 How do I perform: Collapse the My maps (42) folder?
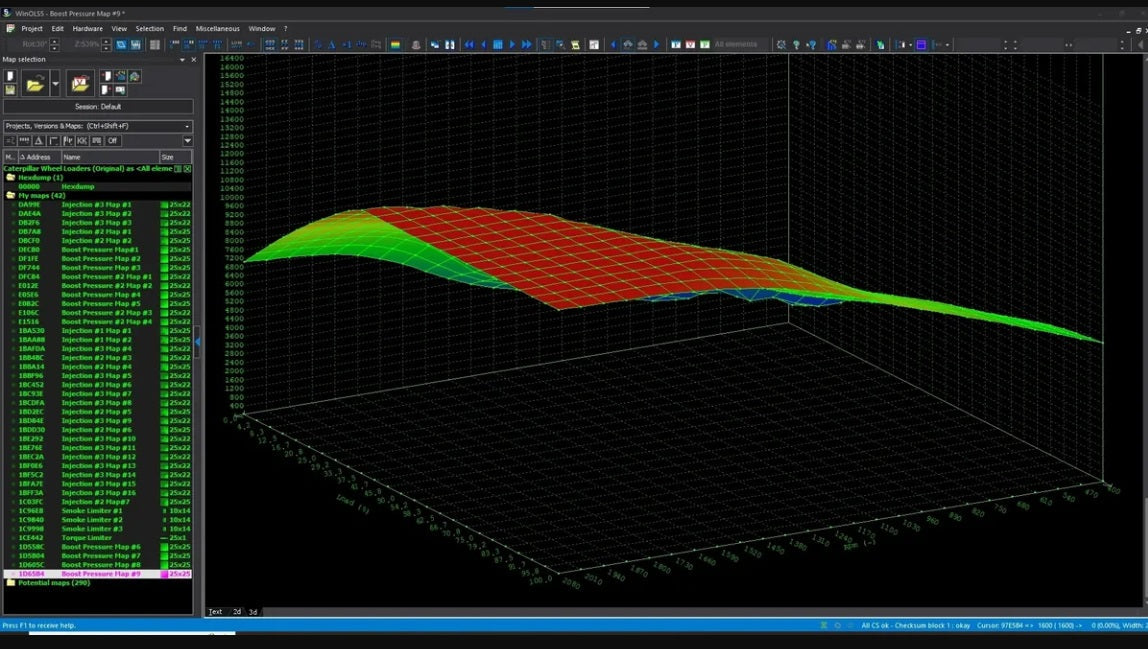[x=11, y=196]
